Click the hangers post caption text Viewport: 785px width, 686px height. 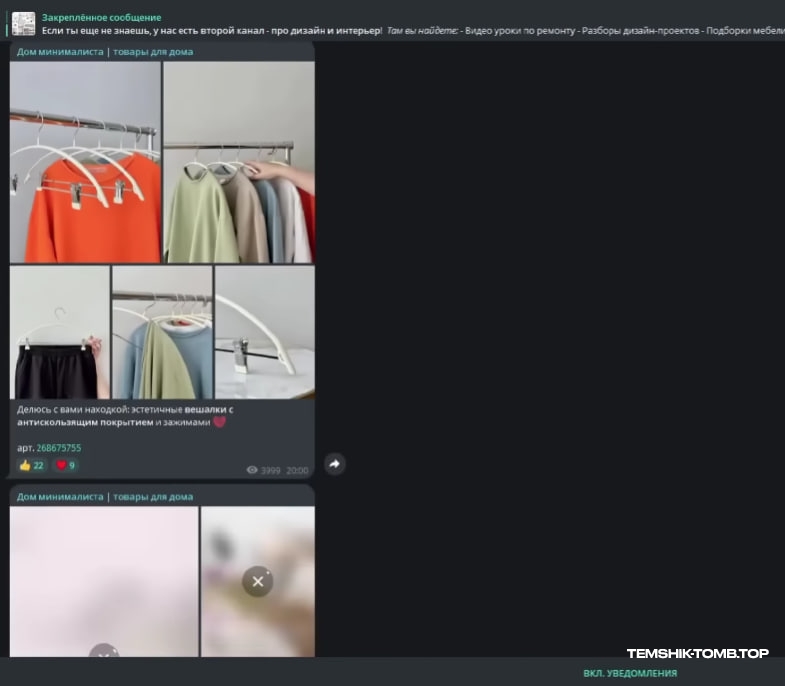(125, 416)
